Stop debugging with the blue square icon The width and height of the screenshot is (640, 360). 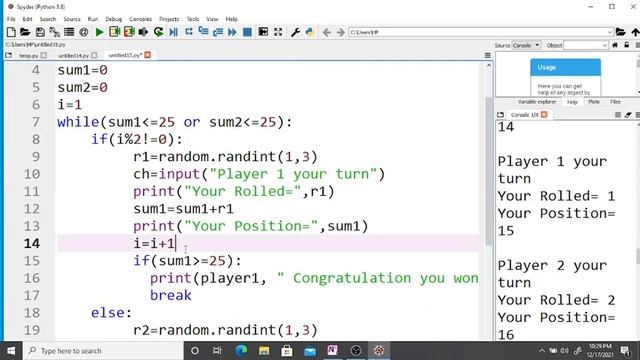point(247,32)
